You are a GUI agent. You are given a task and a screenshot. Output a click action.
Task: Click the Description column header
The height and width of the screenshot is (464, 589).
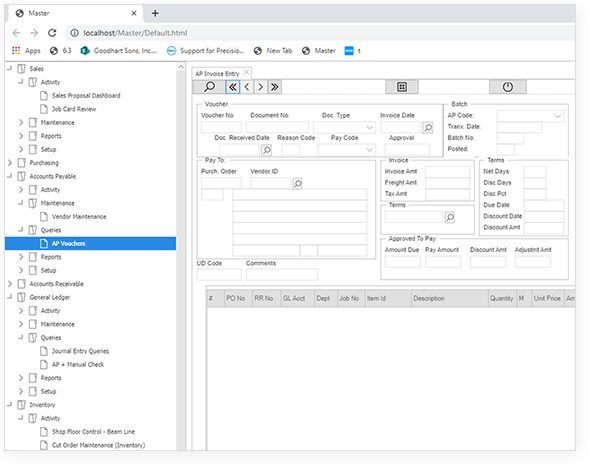450,299
